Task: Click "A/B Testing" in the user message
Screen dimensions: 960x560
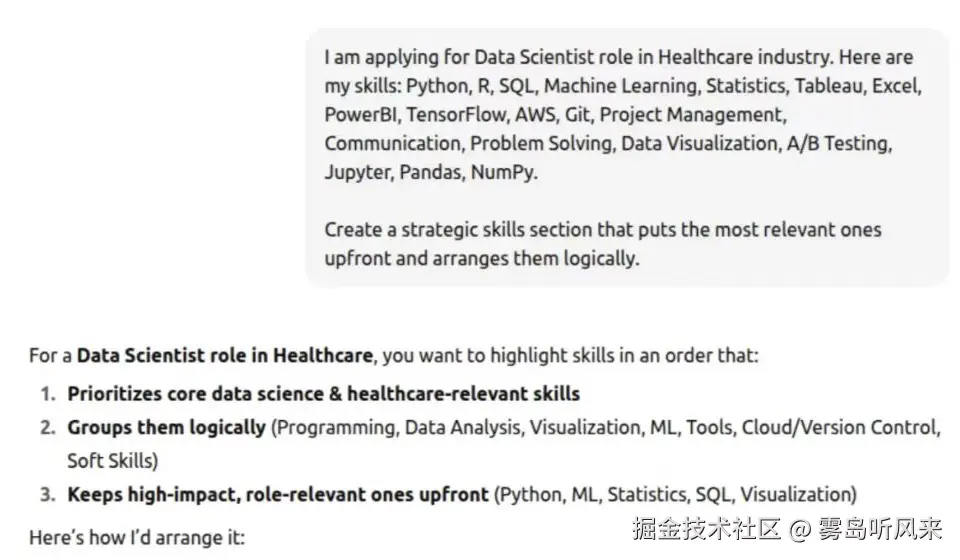Action: (x=838, y=143)
